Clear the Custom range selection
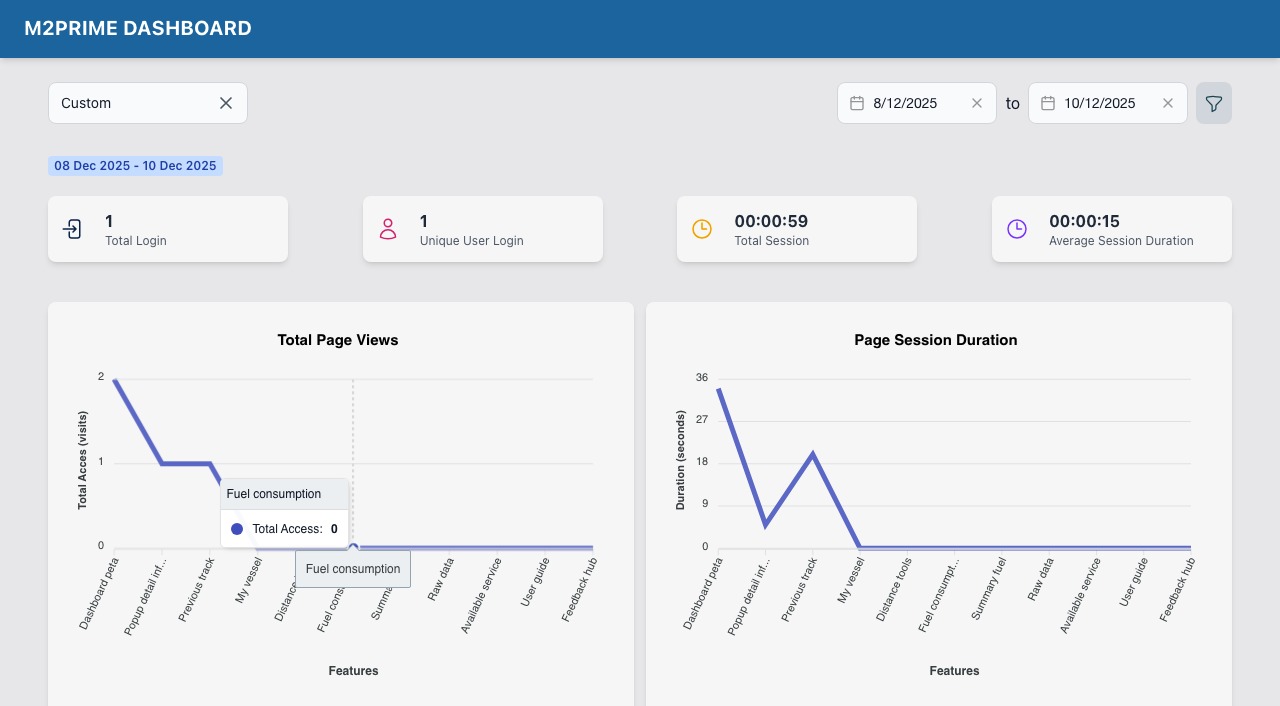This screenshot has width=1280, height=706. [x=226, y=103]
